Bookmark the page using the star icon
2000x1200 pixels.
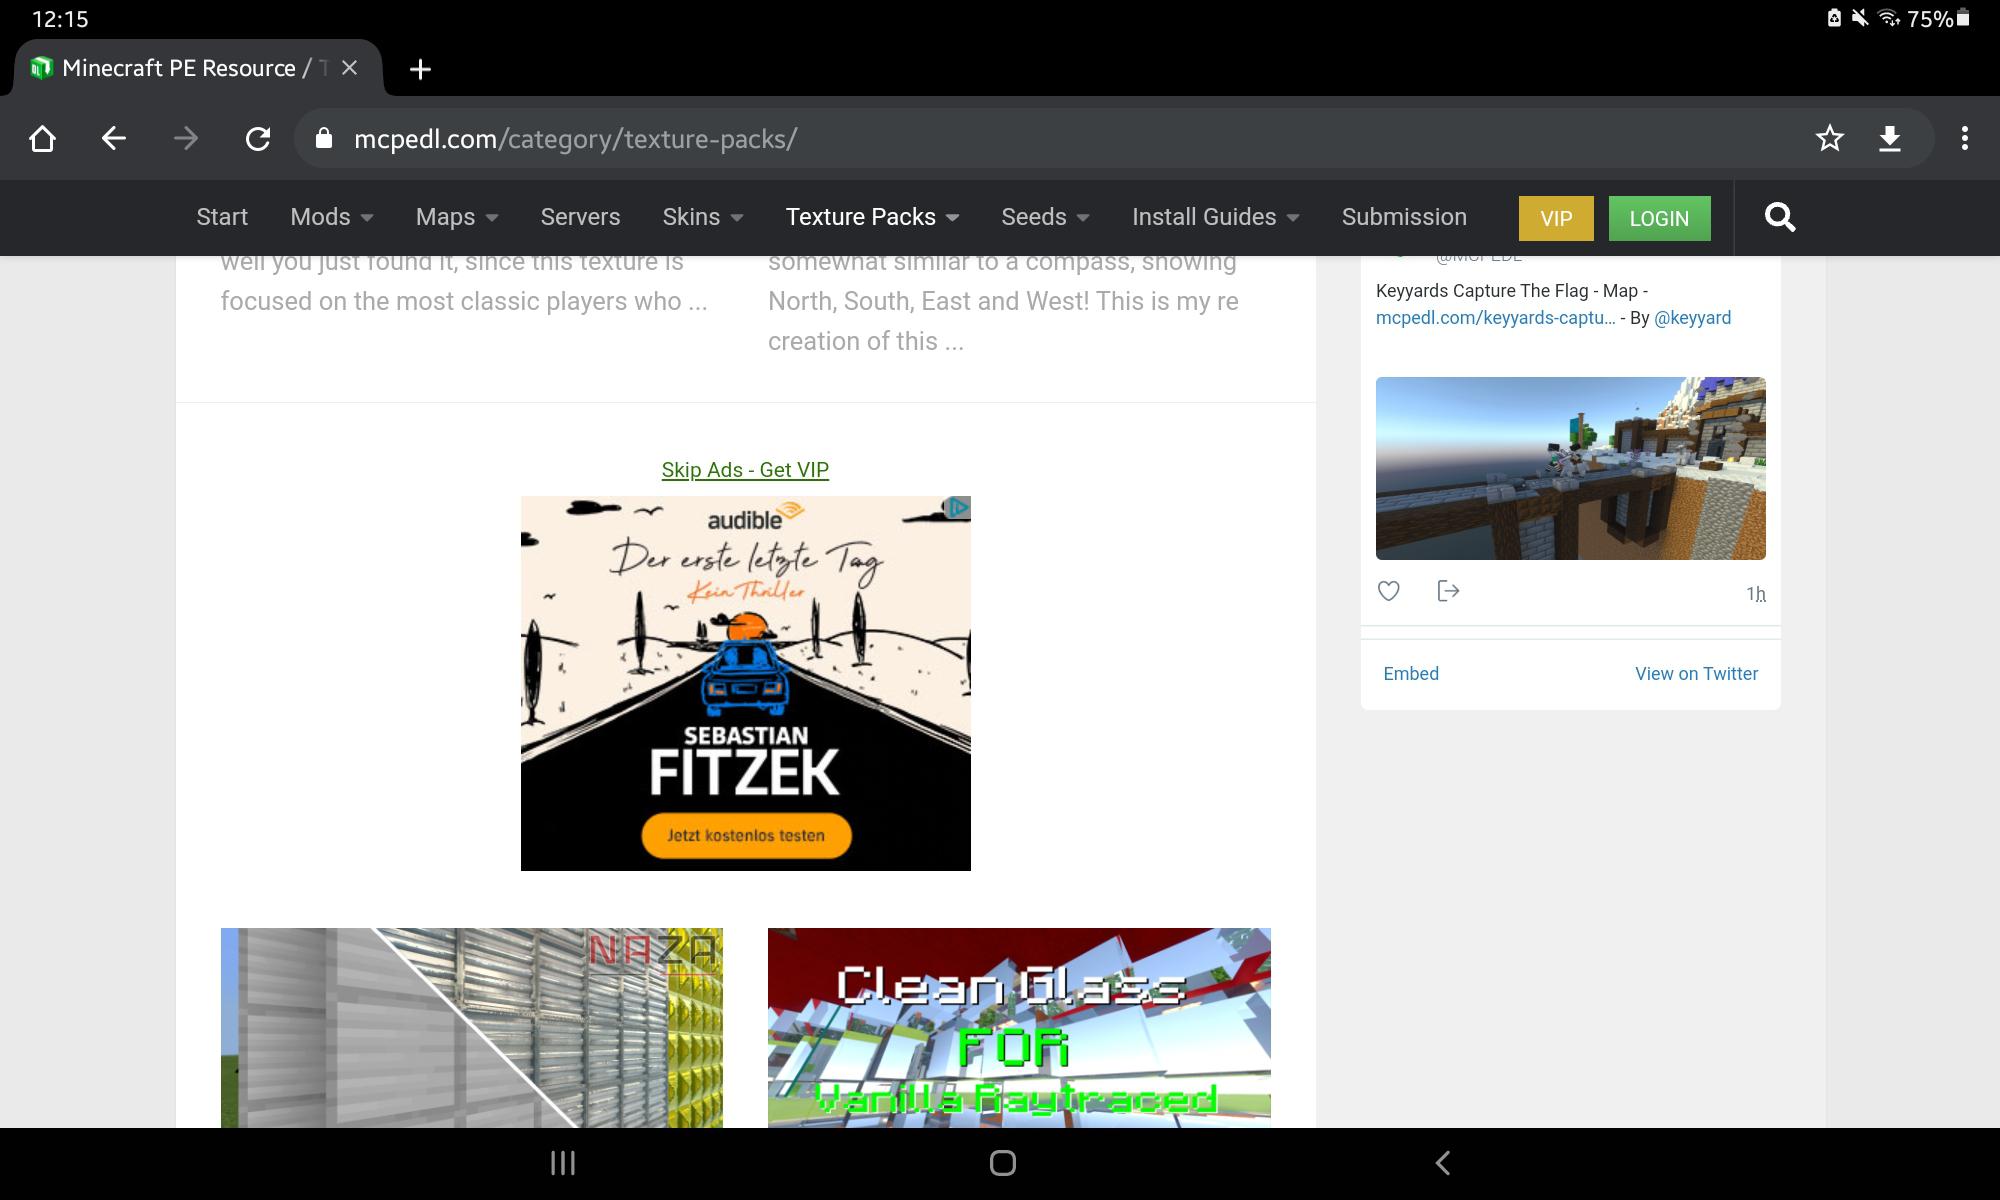coord(1829,138)
